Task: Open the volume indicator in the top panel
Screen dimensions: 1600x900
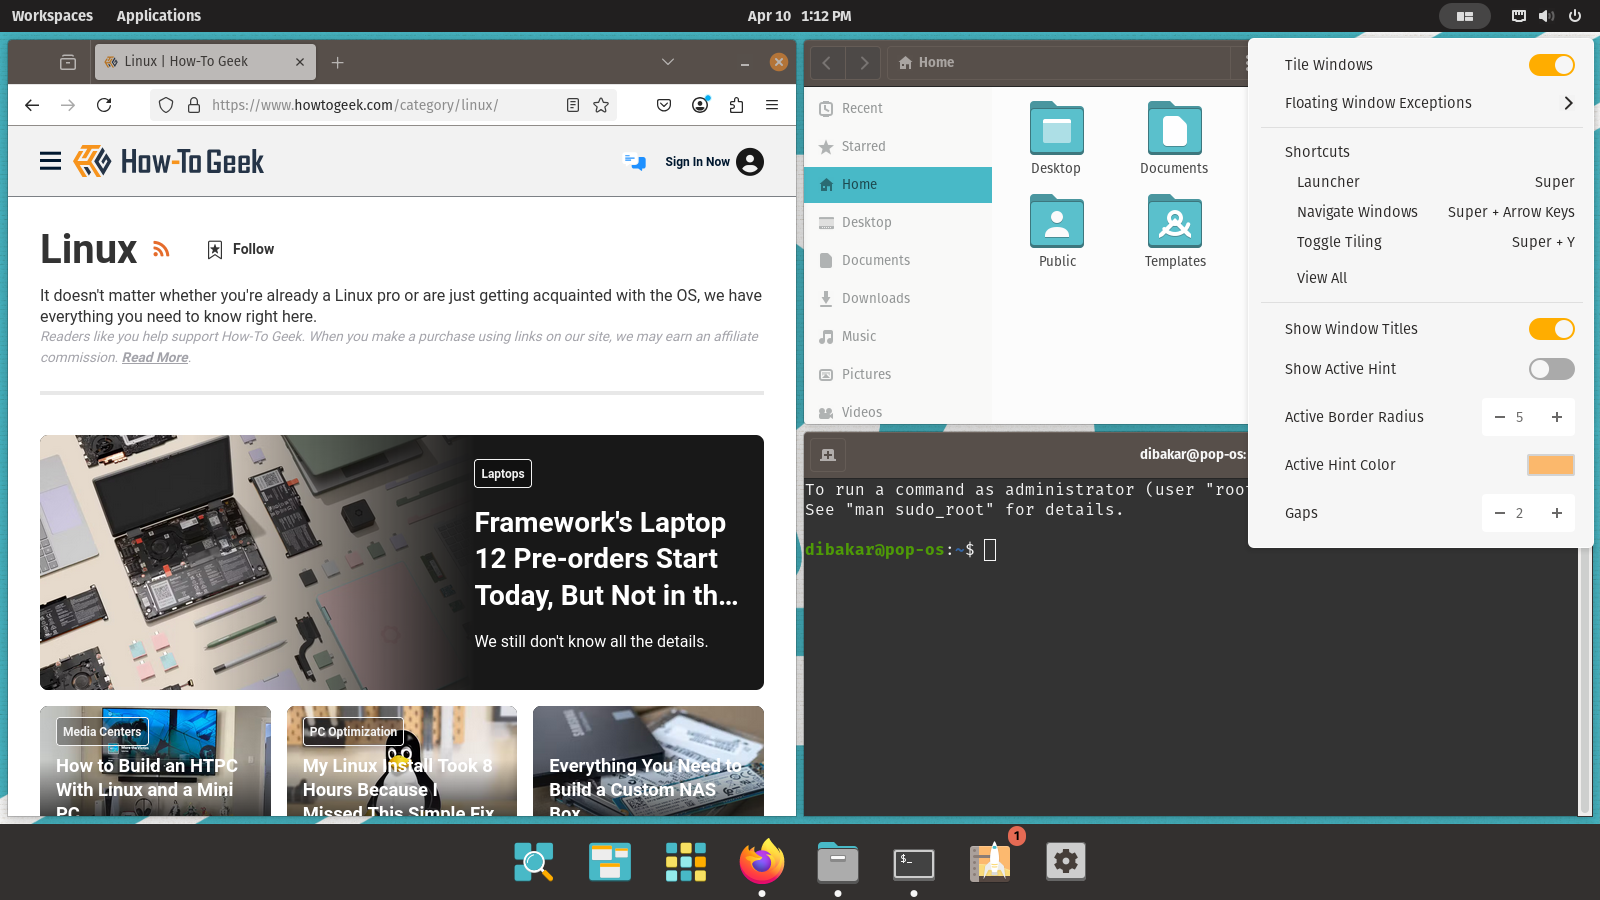Action: click(1546, 16)
